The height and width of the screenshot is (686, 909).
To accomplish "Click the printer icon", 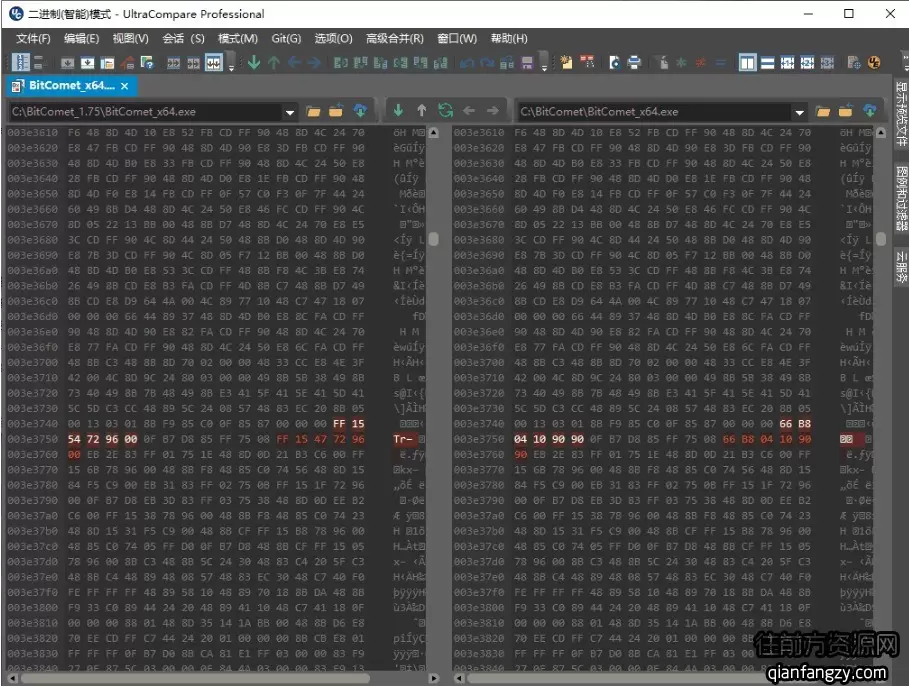I will click(x=634, y=63).
